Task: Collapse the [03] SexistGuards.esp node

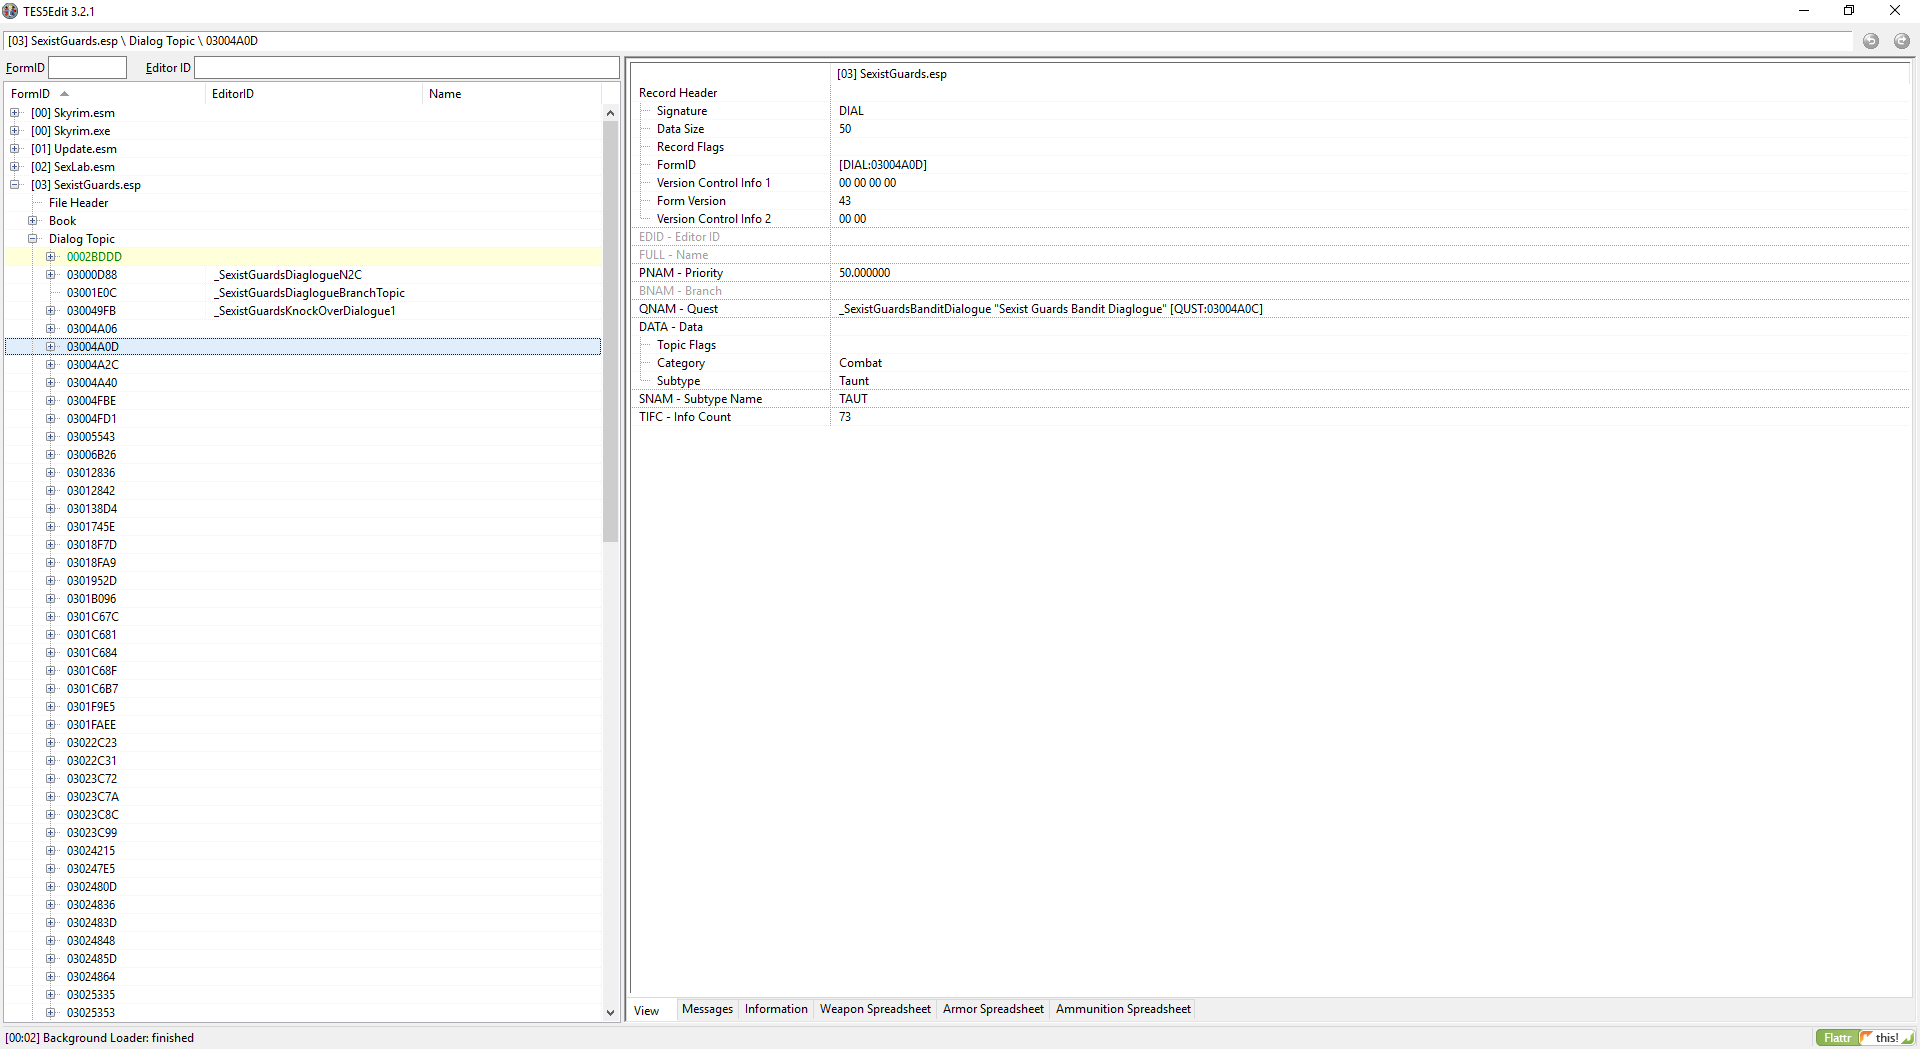Action: click(15, 185)
